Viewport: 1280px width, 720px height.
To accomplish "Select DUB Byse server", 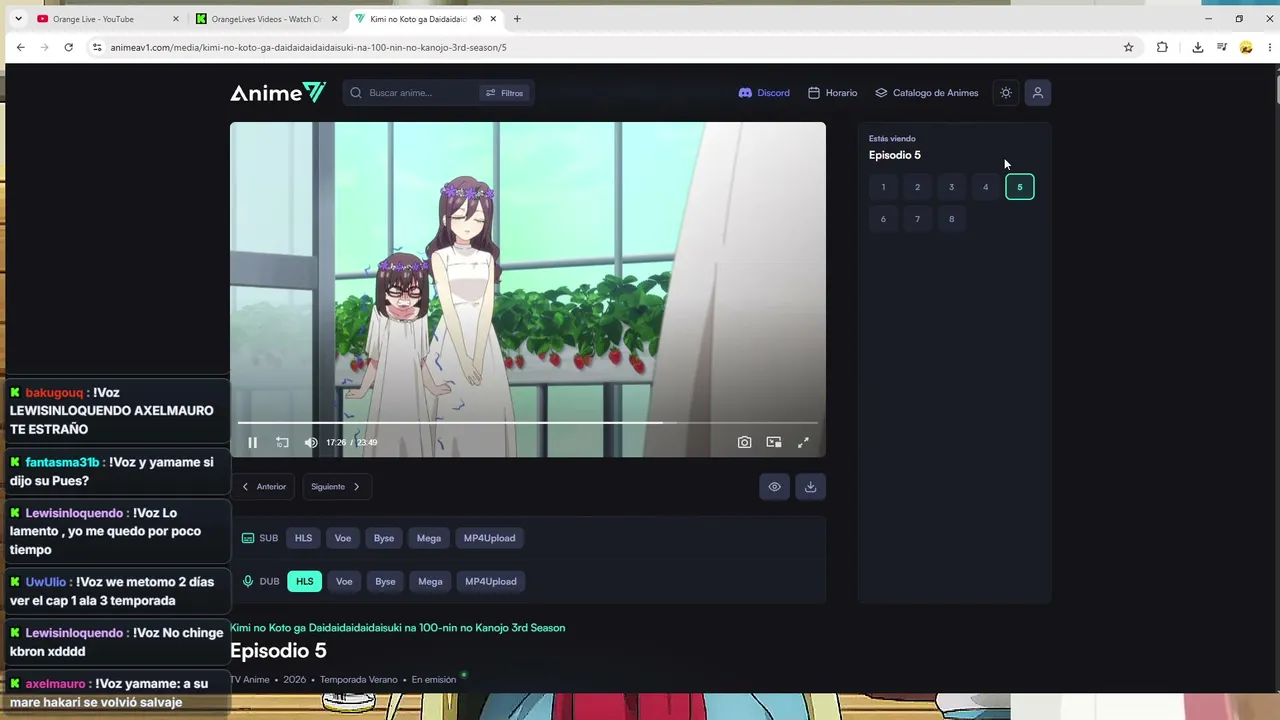I will pos(385,581).
